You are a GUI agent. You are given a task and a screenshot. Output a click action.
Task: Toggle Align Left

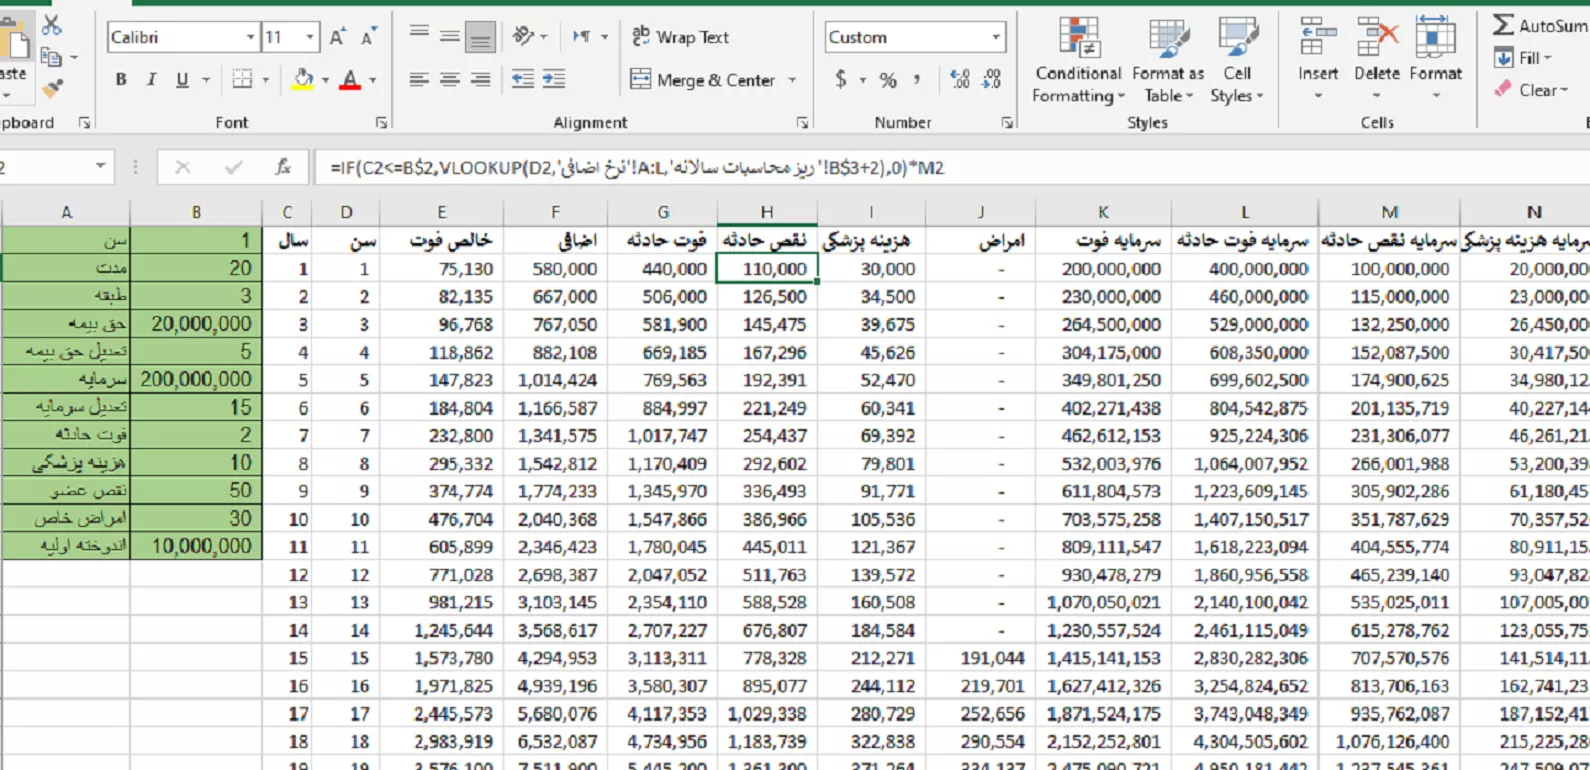[419, 79]
